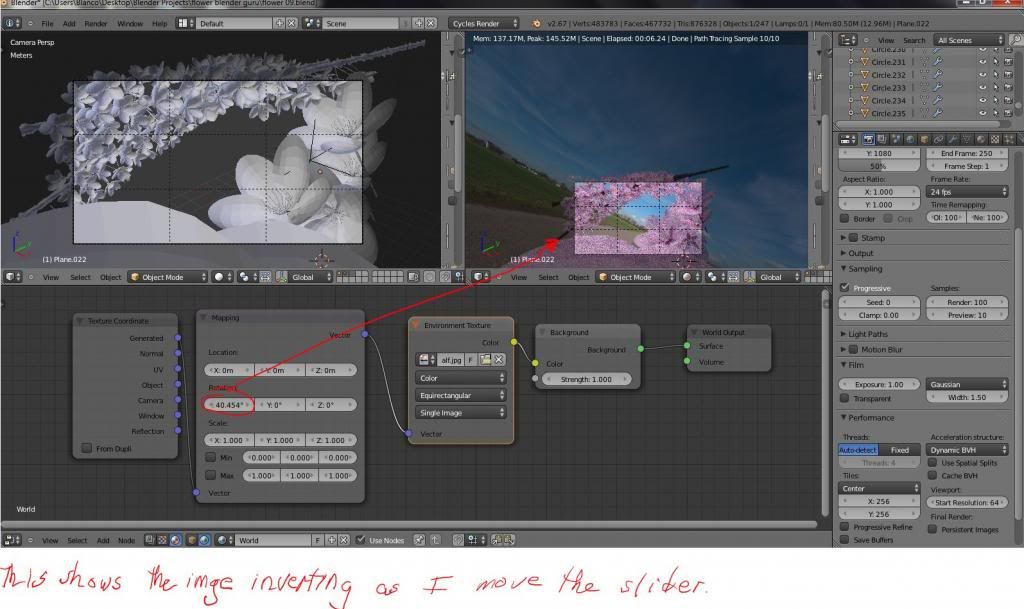Delete screen layout X icon next to Default
The width and height of the screenshot is (1024, 609).
pos(291,23)
